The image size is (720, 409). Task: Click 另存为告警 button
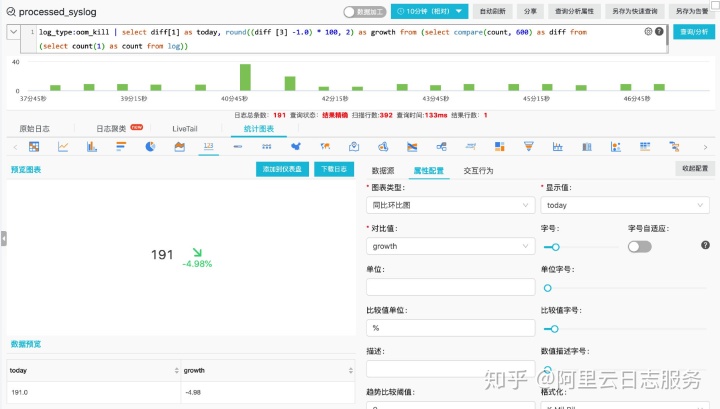pos(692,11)
